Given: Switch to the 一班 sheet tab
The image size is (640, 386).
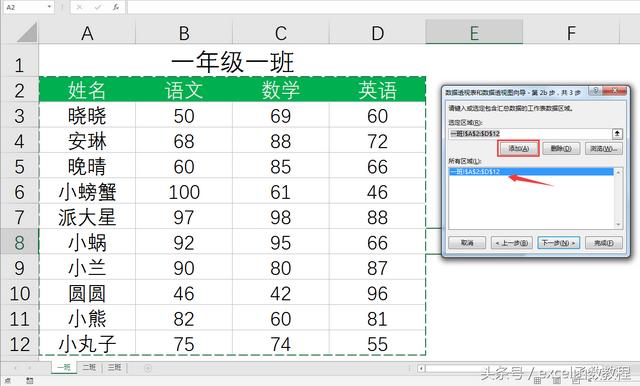Looking at the screenshot, I should [64, 367].
